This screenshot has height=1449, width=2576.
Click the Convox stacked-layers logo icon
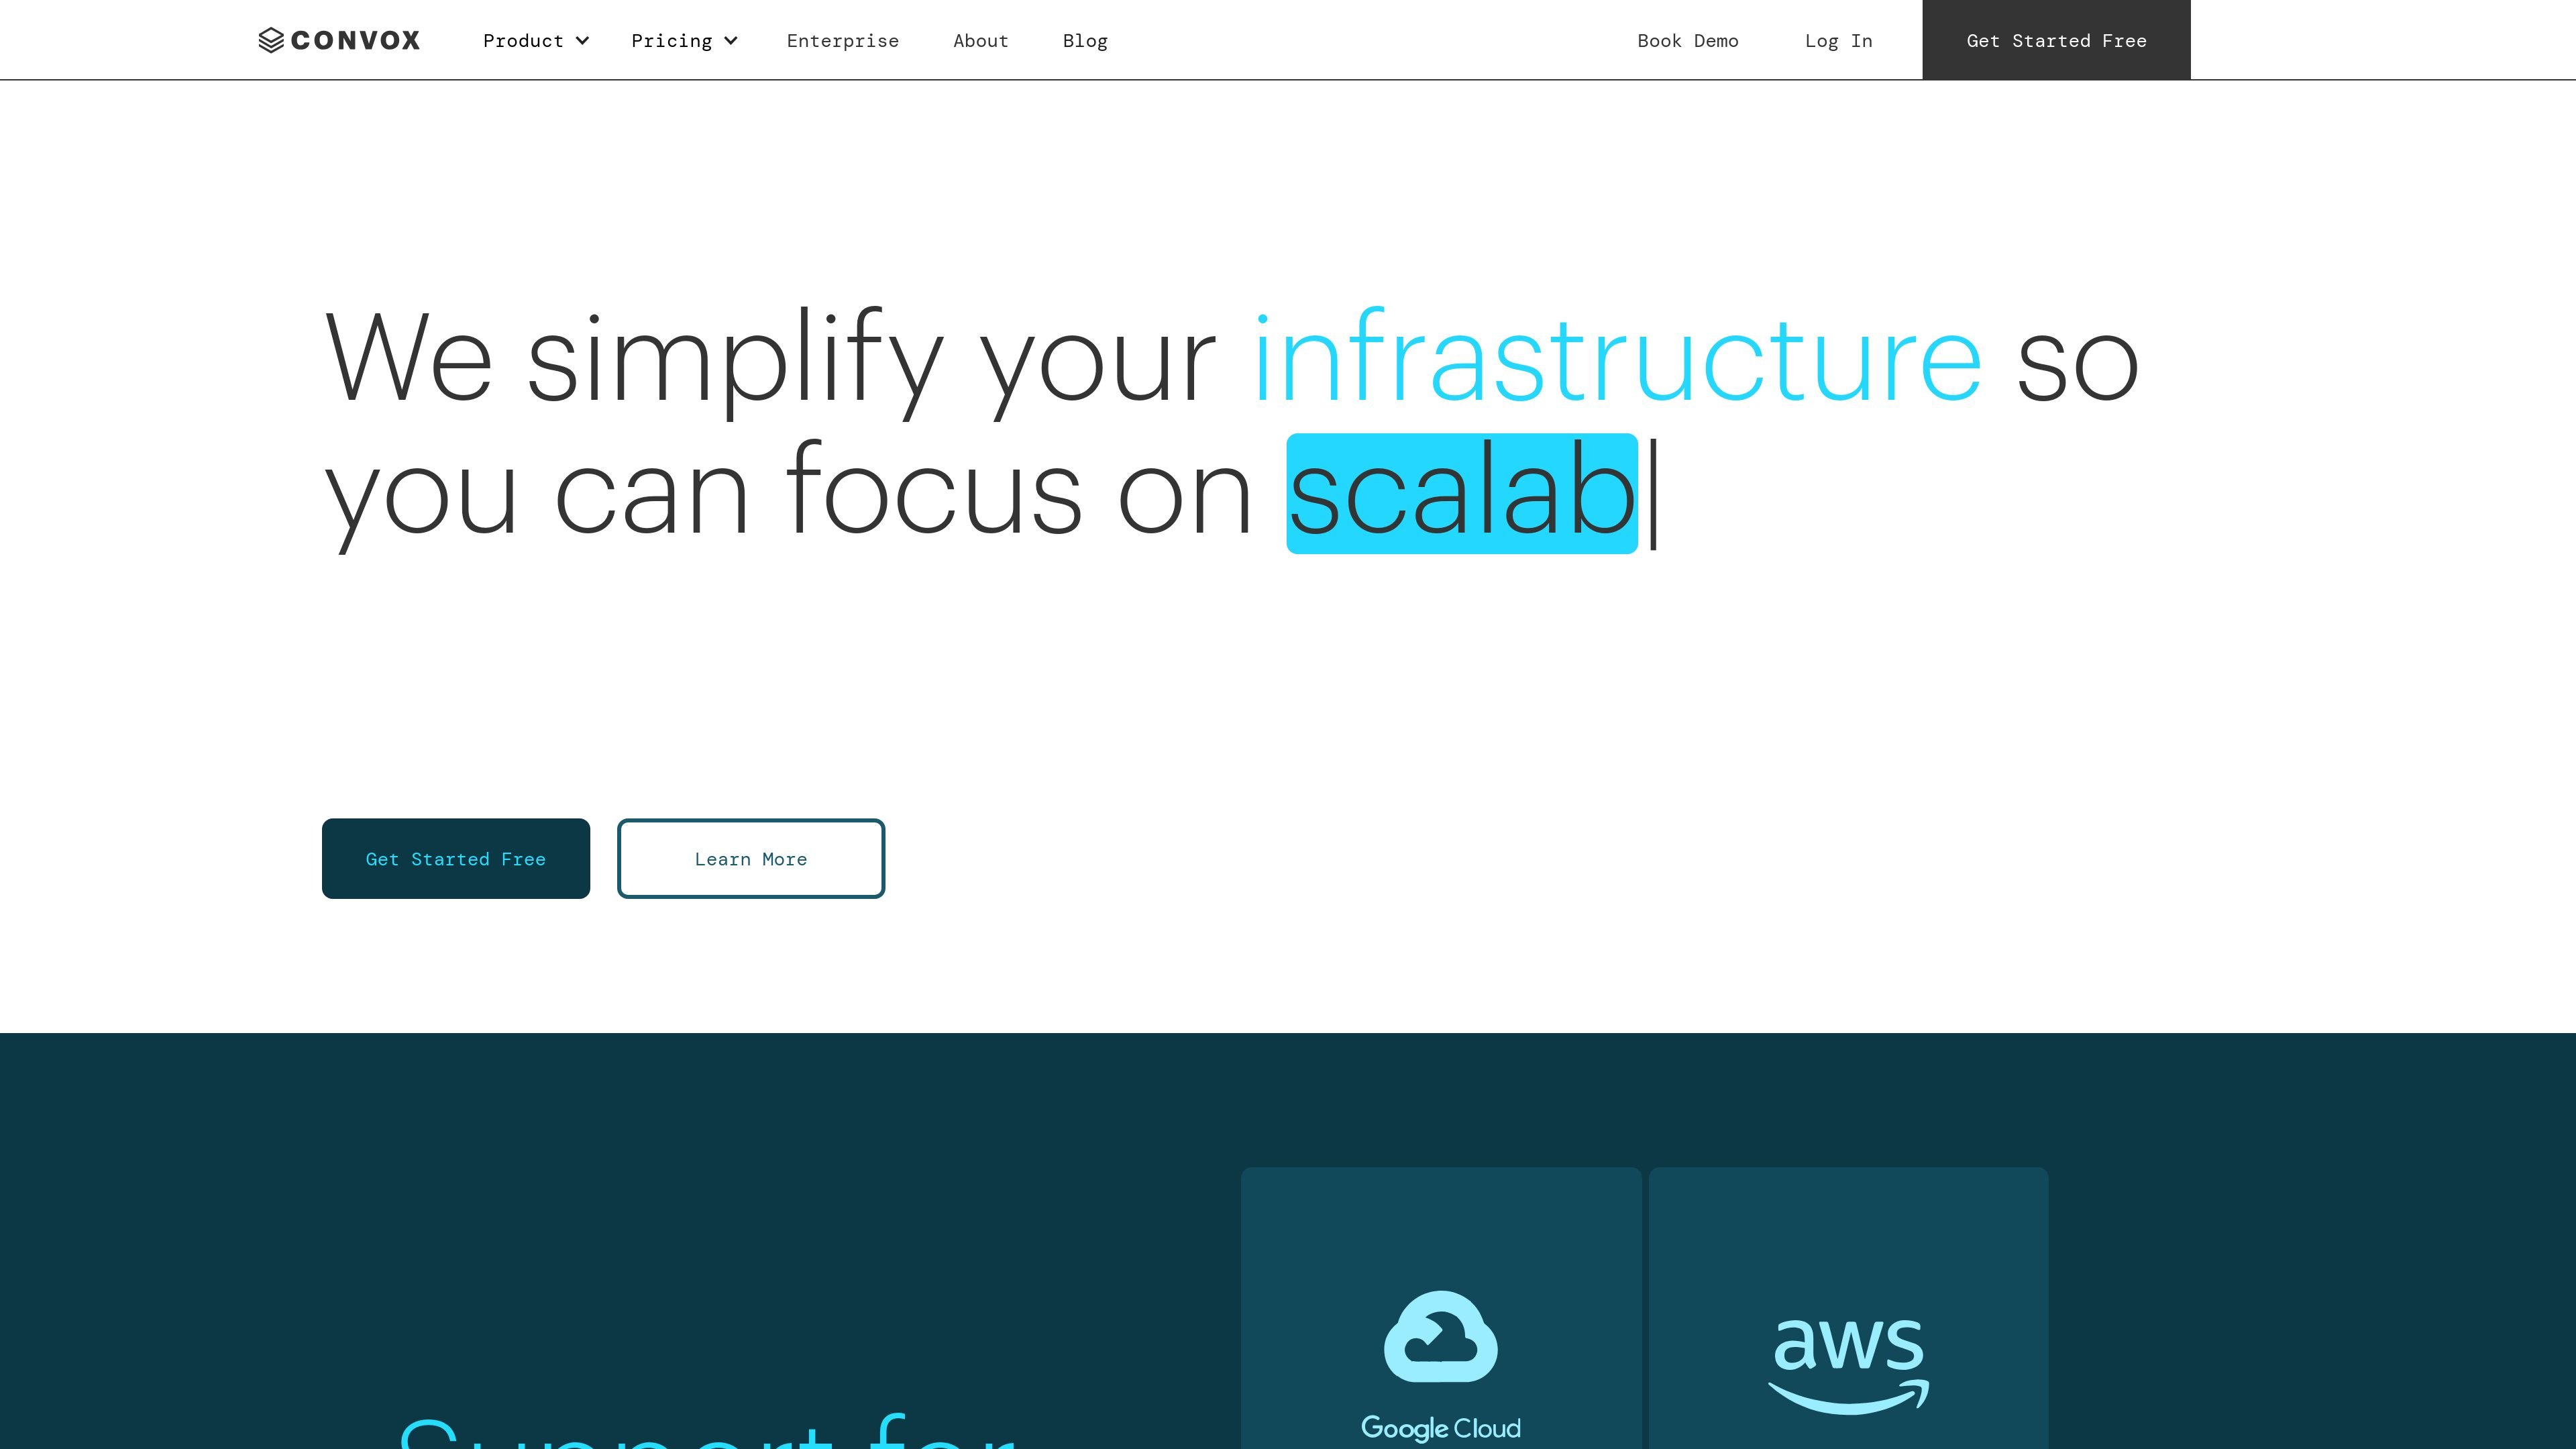click(x=271, y=40)
